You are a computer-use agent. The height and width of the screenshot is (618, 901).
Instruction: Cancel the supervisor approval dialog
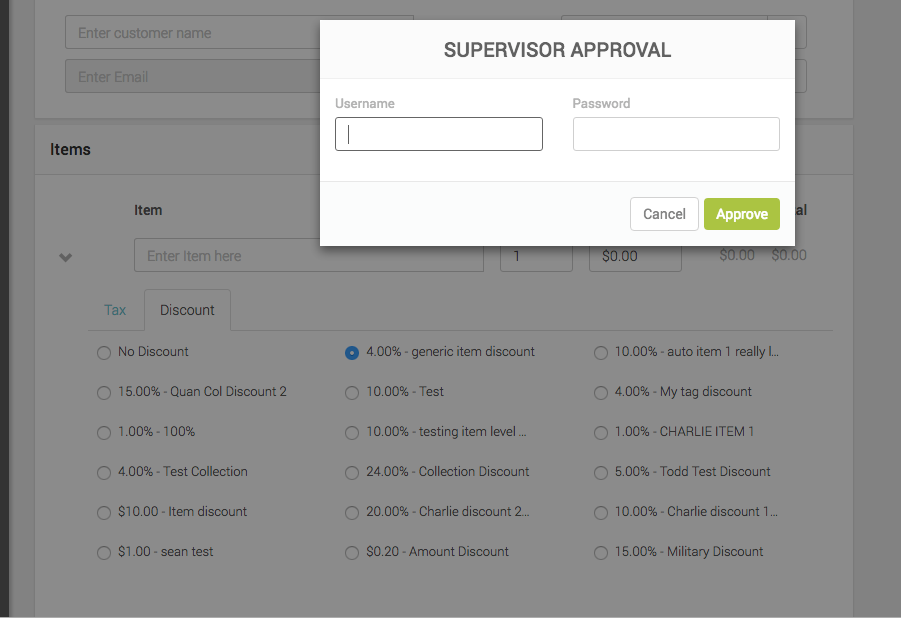pos(664,214)
